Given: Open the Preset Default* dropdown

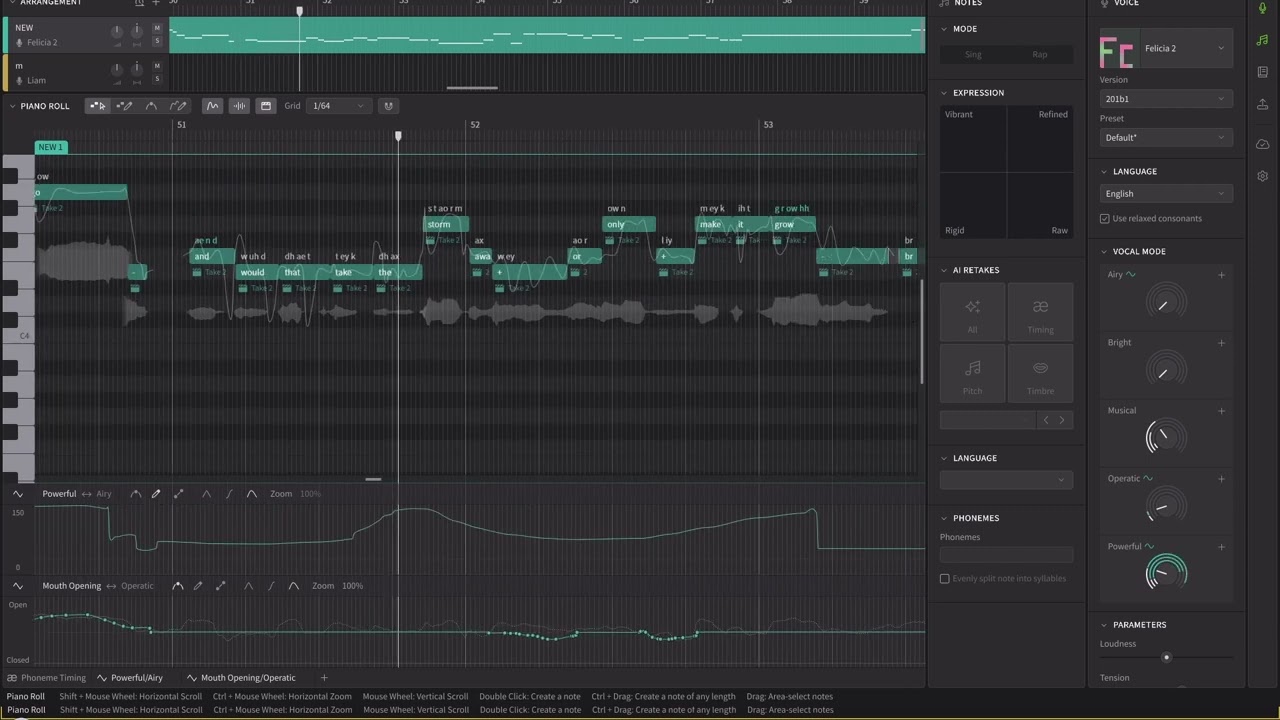Looking at the screenshot, I should click(1166, 137).
